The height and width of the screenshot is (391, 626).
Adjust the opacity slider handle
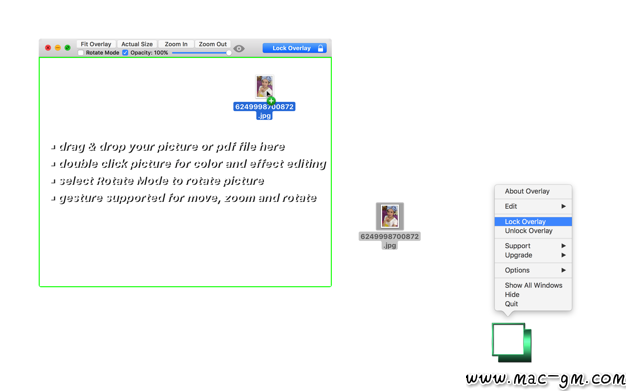click(x=229, y=53)
